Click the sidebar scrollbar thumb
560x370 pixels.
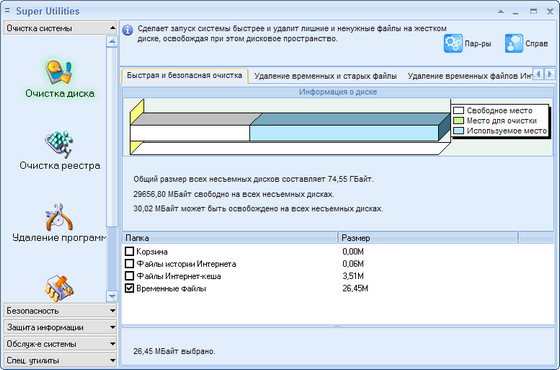pos(112,137)
